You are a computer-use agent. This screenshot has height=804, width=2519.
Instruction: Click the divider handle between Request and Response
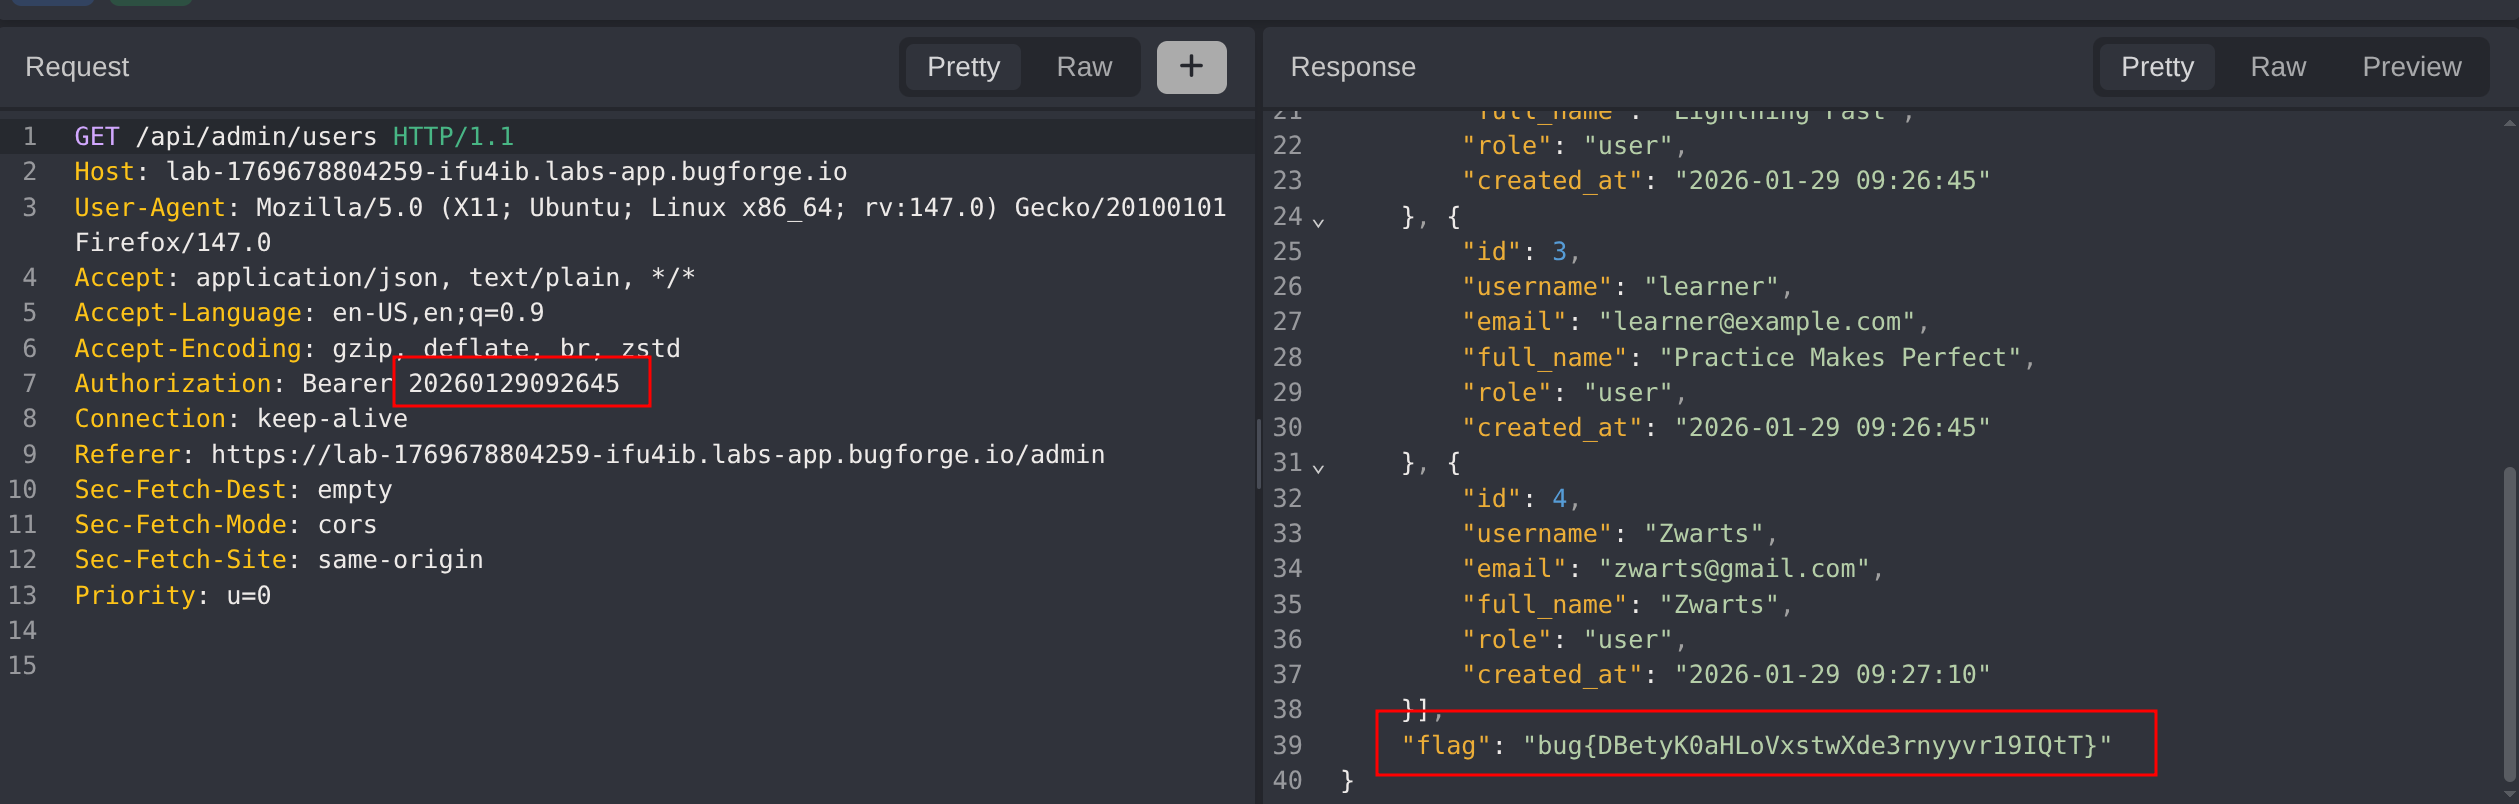pyautogui.click(x=1258, y=452)
